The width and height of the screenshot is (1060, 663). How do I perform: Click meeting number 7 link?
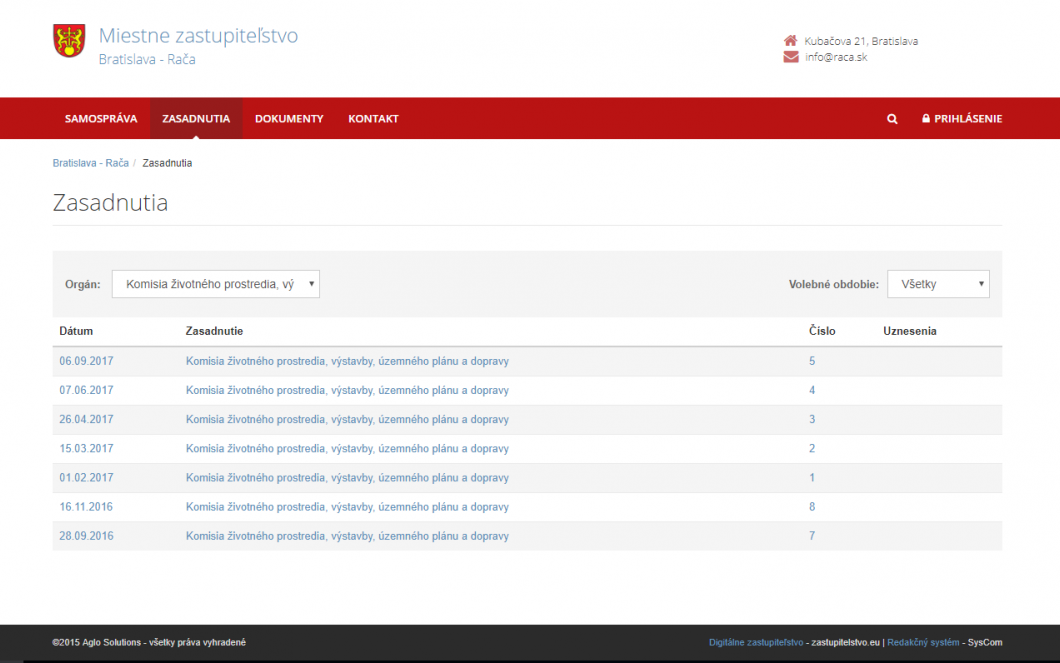coord(812,536)
